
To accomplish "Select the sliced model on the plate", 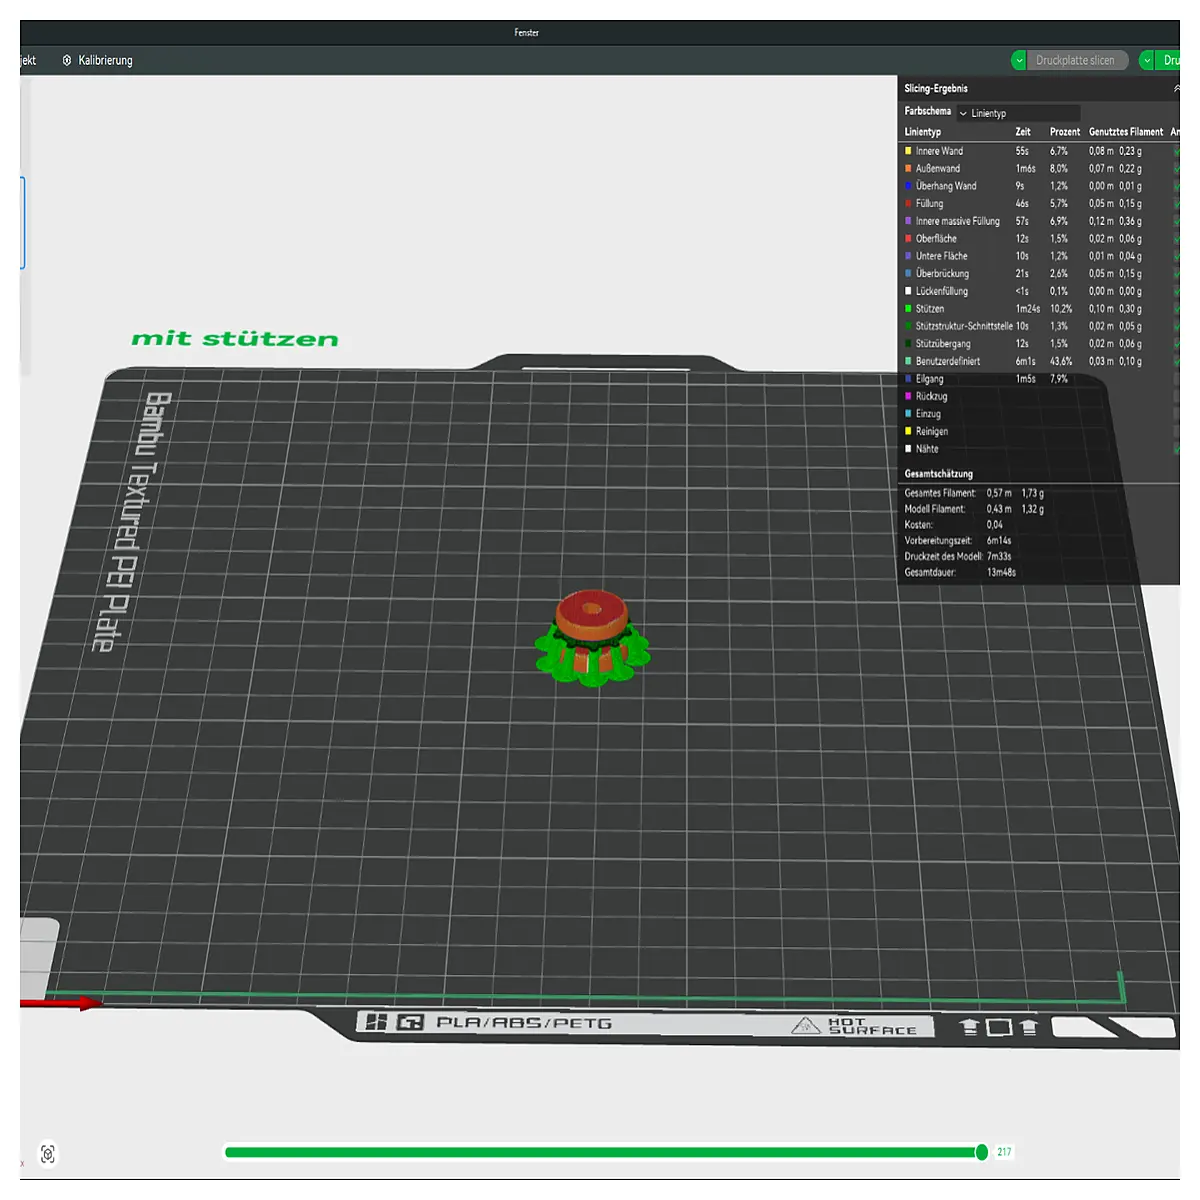I will (x=592, y=638).
